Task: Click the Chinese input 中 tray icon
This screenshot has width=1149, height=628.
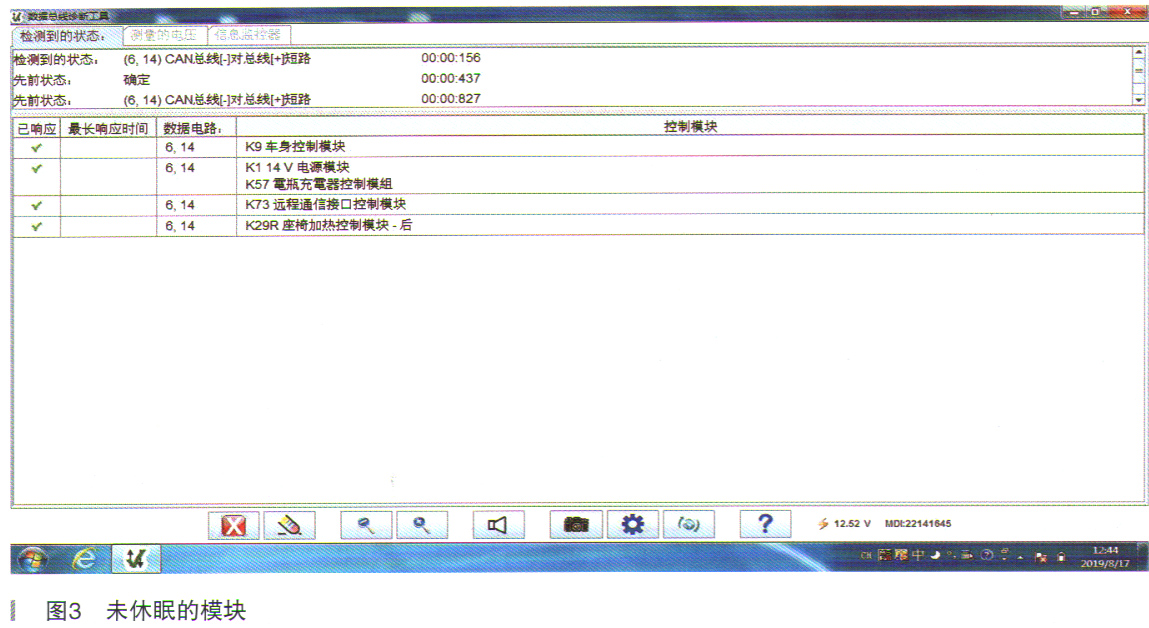Action: [917, 556]
